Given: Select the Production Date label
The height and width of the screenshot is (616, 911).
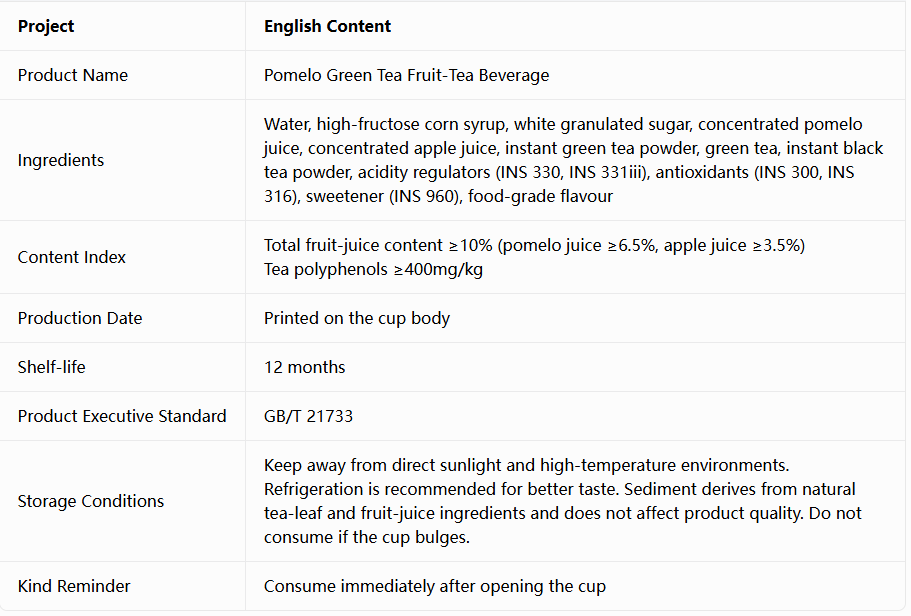Looking at the screenshot, I should (x=80, y=318).
